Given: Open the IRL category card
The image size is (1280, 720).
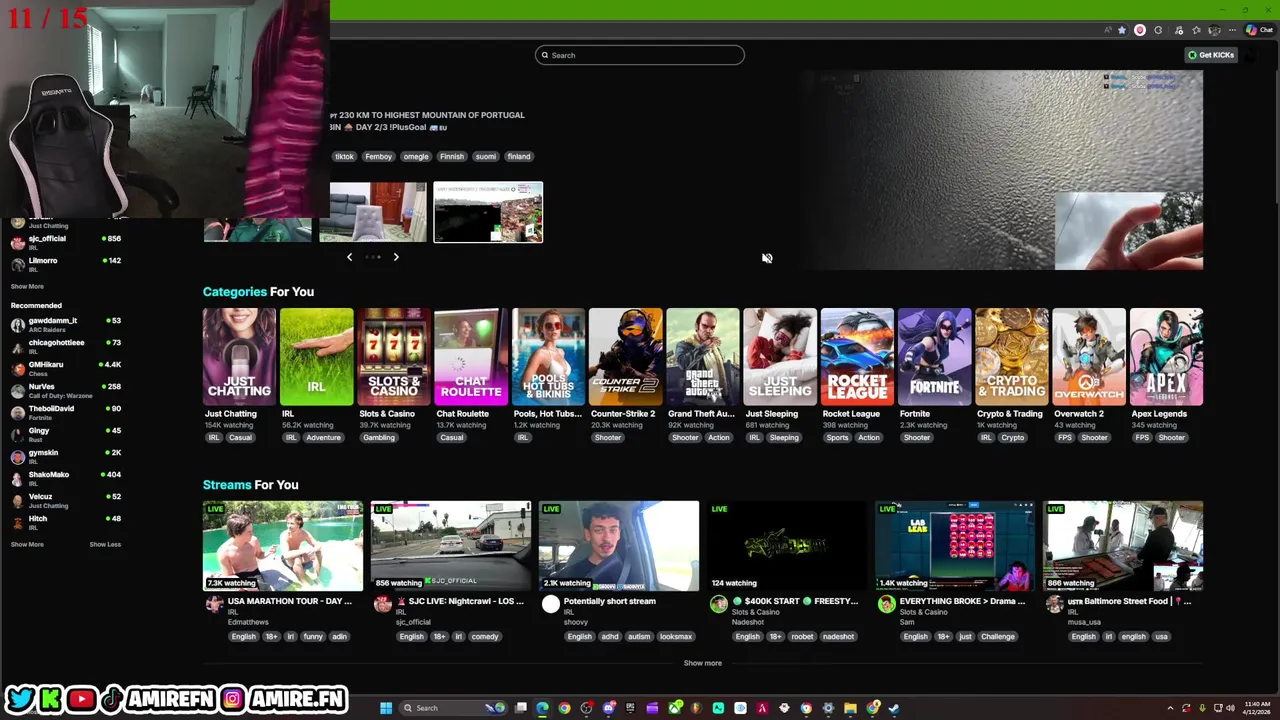Looking at the screenshot, I should (316, 357).
